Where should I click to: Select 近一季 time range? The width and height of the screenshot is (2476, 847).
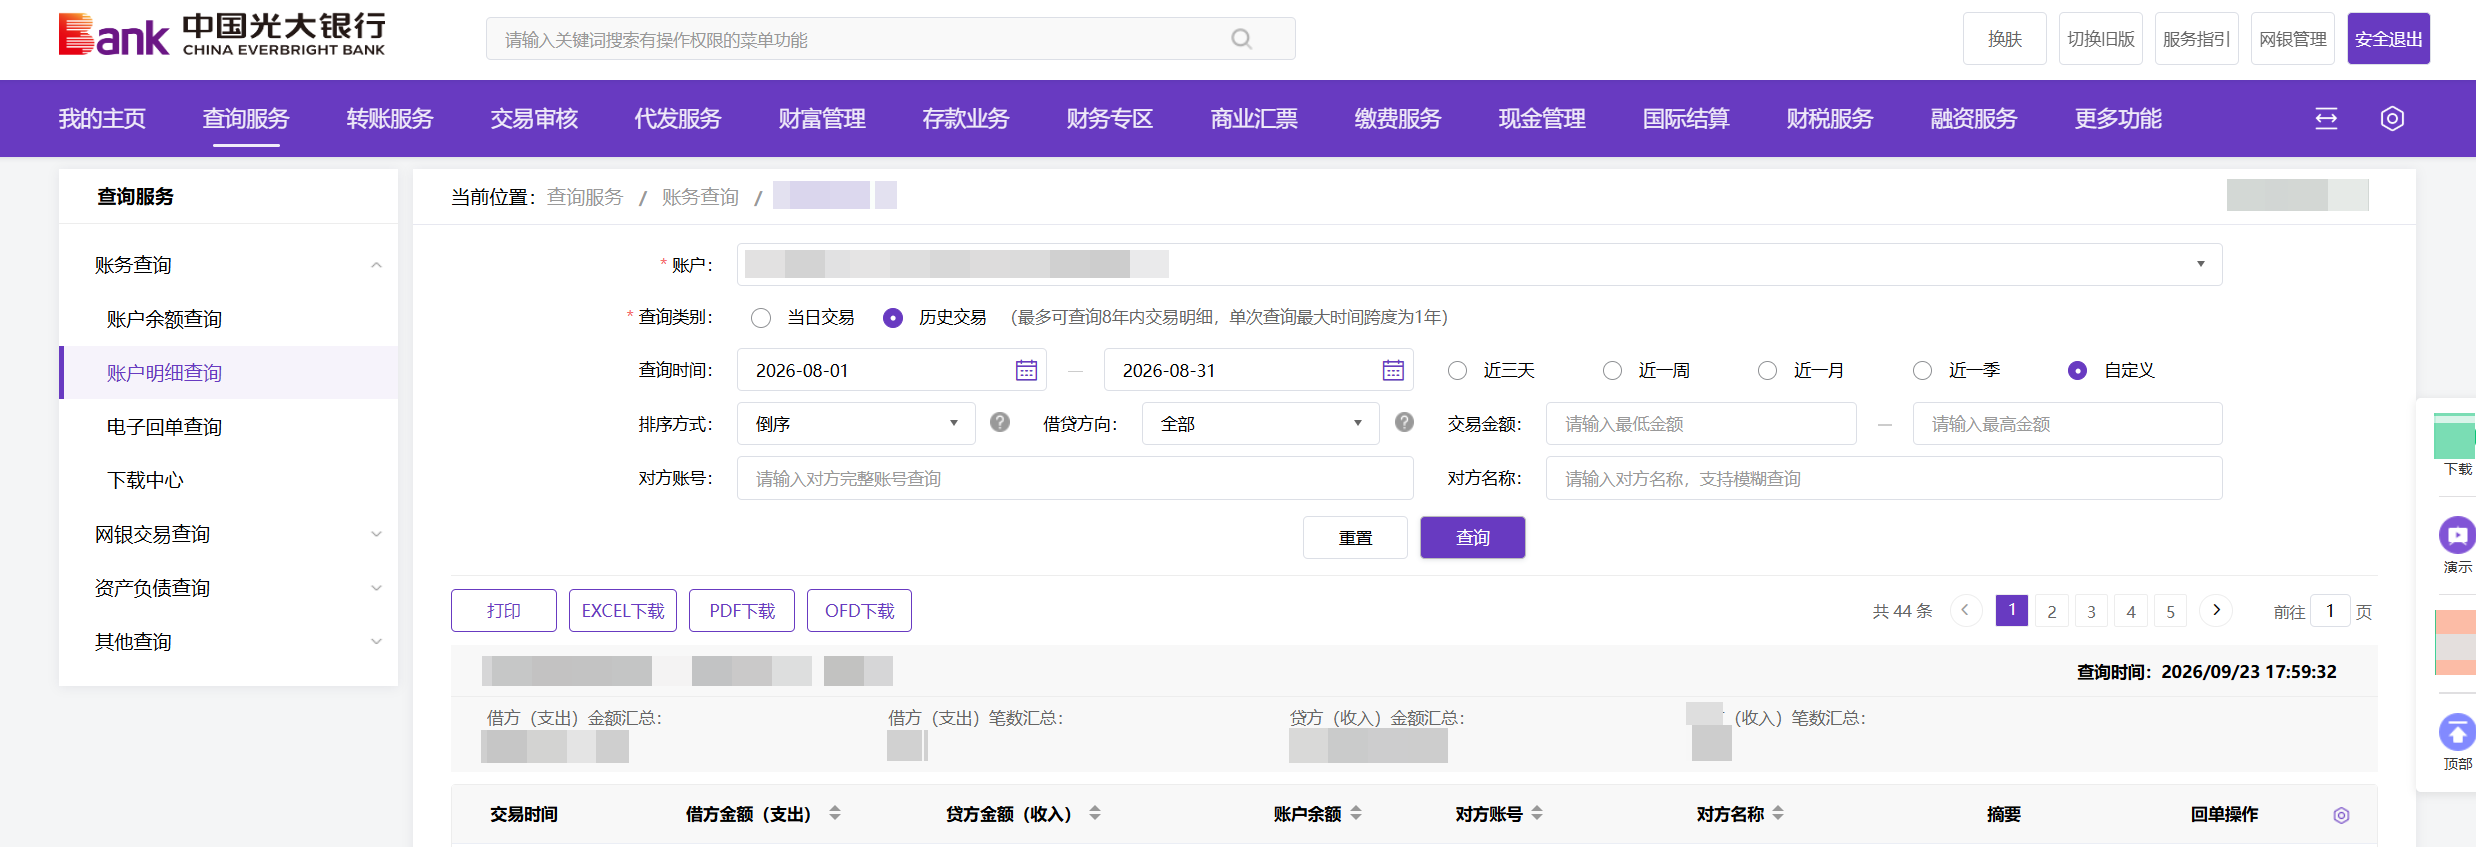pyautogui.click(x=1922, y=371)
